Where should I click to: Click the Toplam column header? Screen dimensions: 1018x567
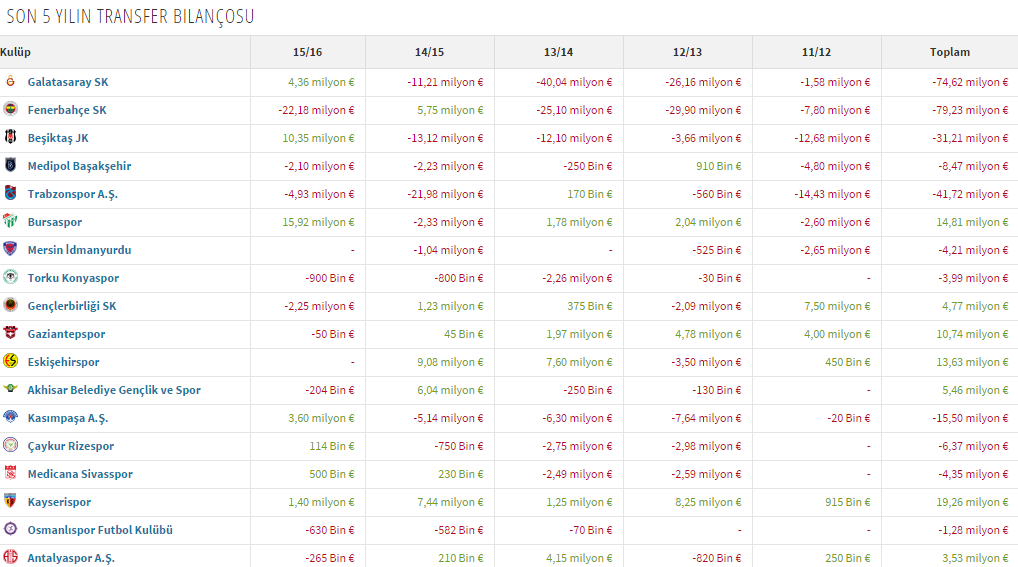pos(950,52)
